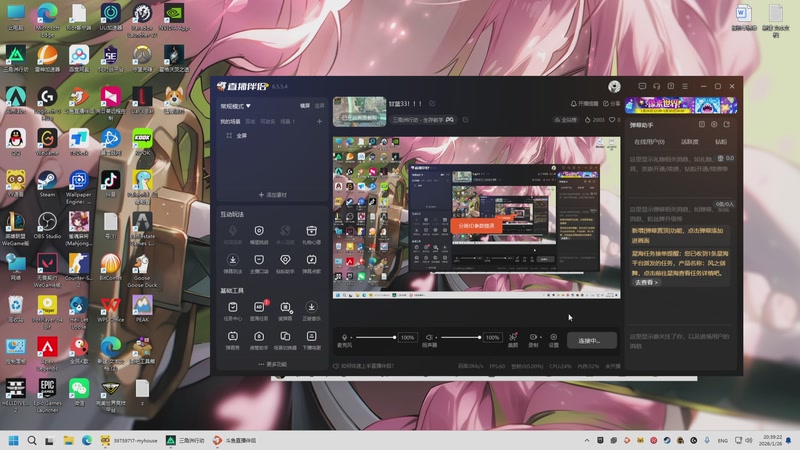Click the 连接中... stream button
Image resolution: width=800 pixels, height=450 pixels.
point(590,340)
